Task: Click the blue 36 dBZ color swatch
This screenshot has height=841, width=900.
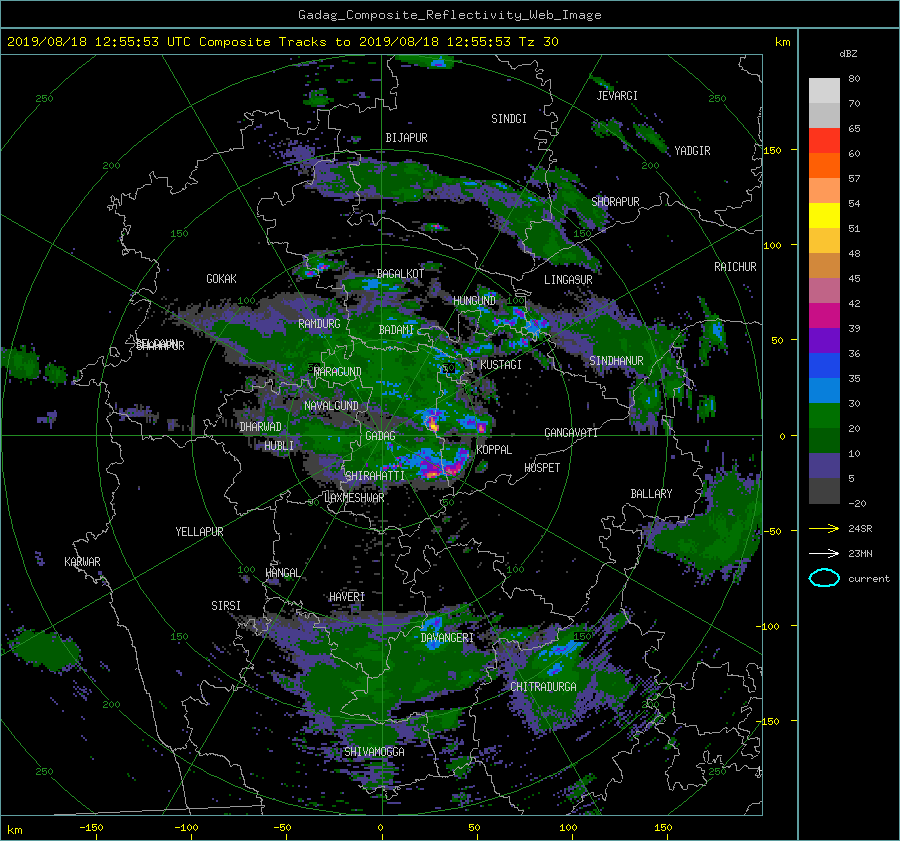Action: pos(824,365)
